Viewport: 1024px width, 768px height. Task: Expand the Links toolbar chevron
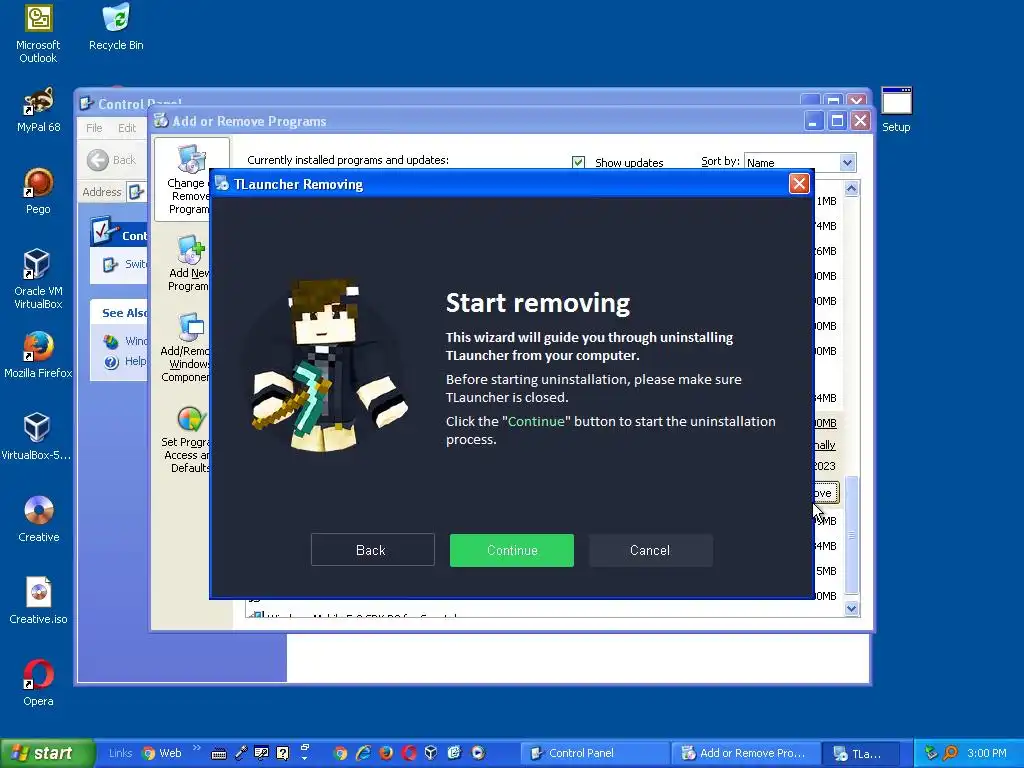(x=197, y=748)
